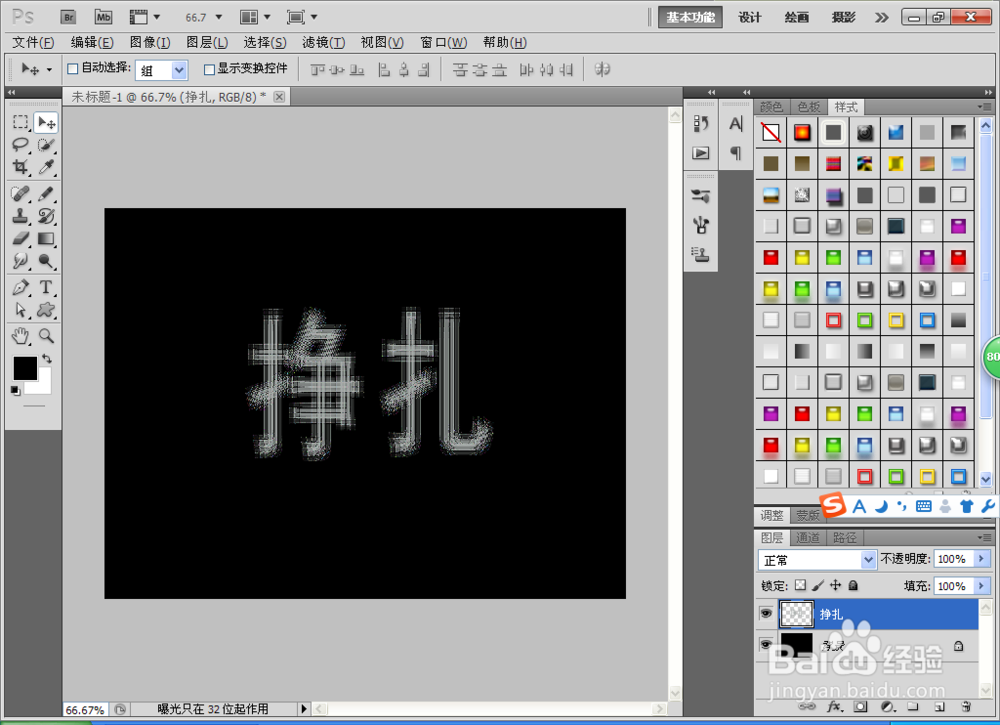Image resolution: width=1000 pixels, height=725 pixels.
Task: Select the Custom Shape tool
Action: tap(46, 310)
